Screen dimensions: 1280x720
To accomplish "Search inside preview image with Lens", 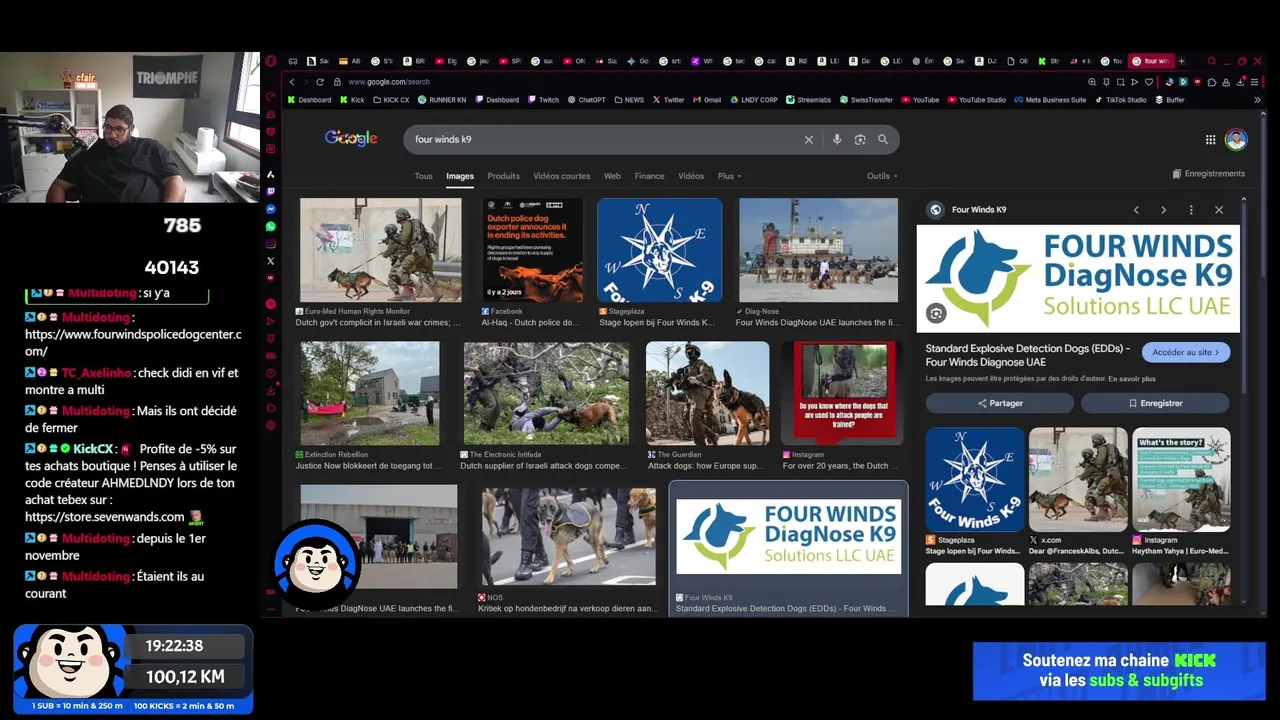I will [x=936, y=313].
